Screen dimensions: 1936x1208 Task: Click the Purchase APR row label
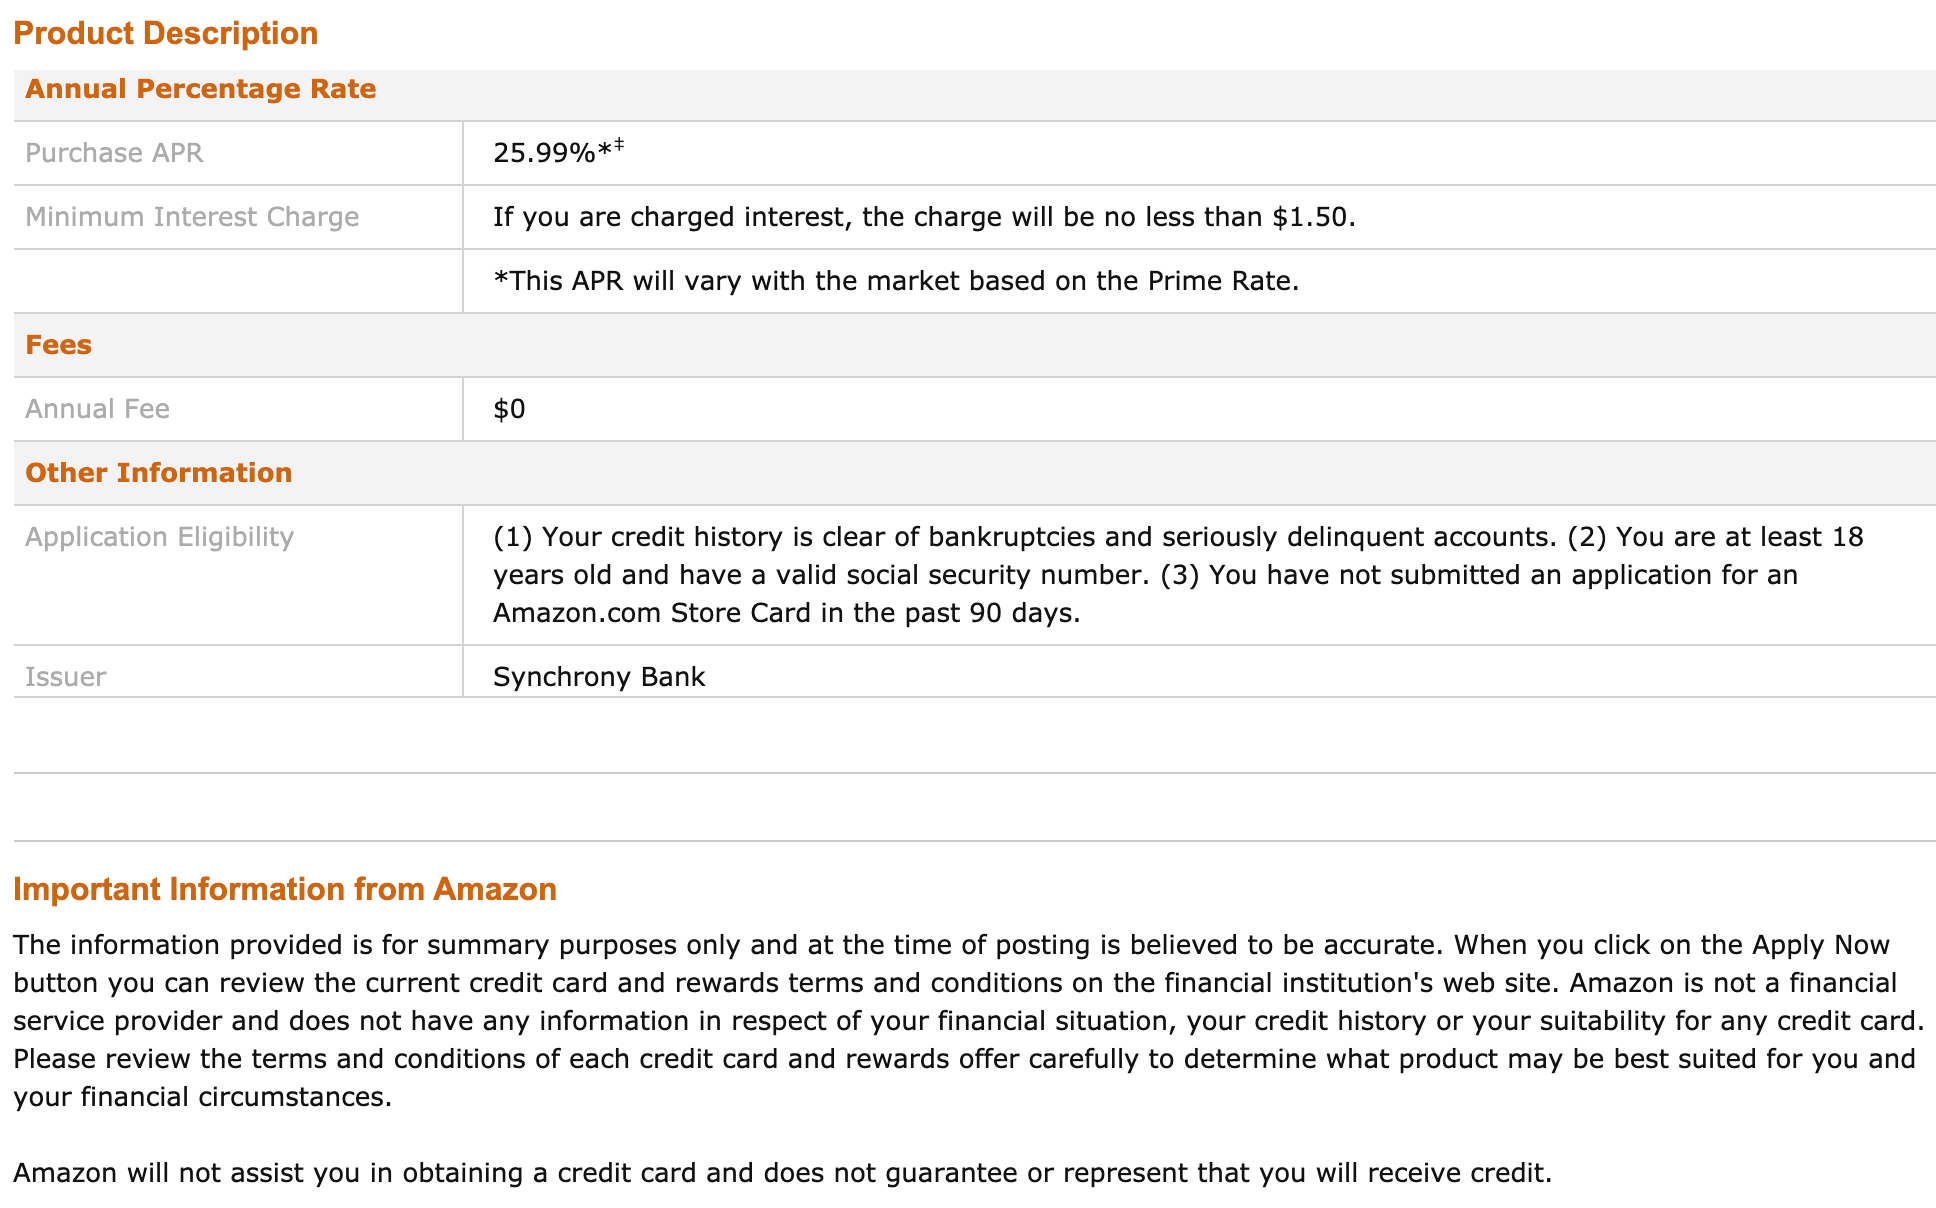114,153
